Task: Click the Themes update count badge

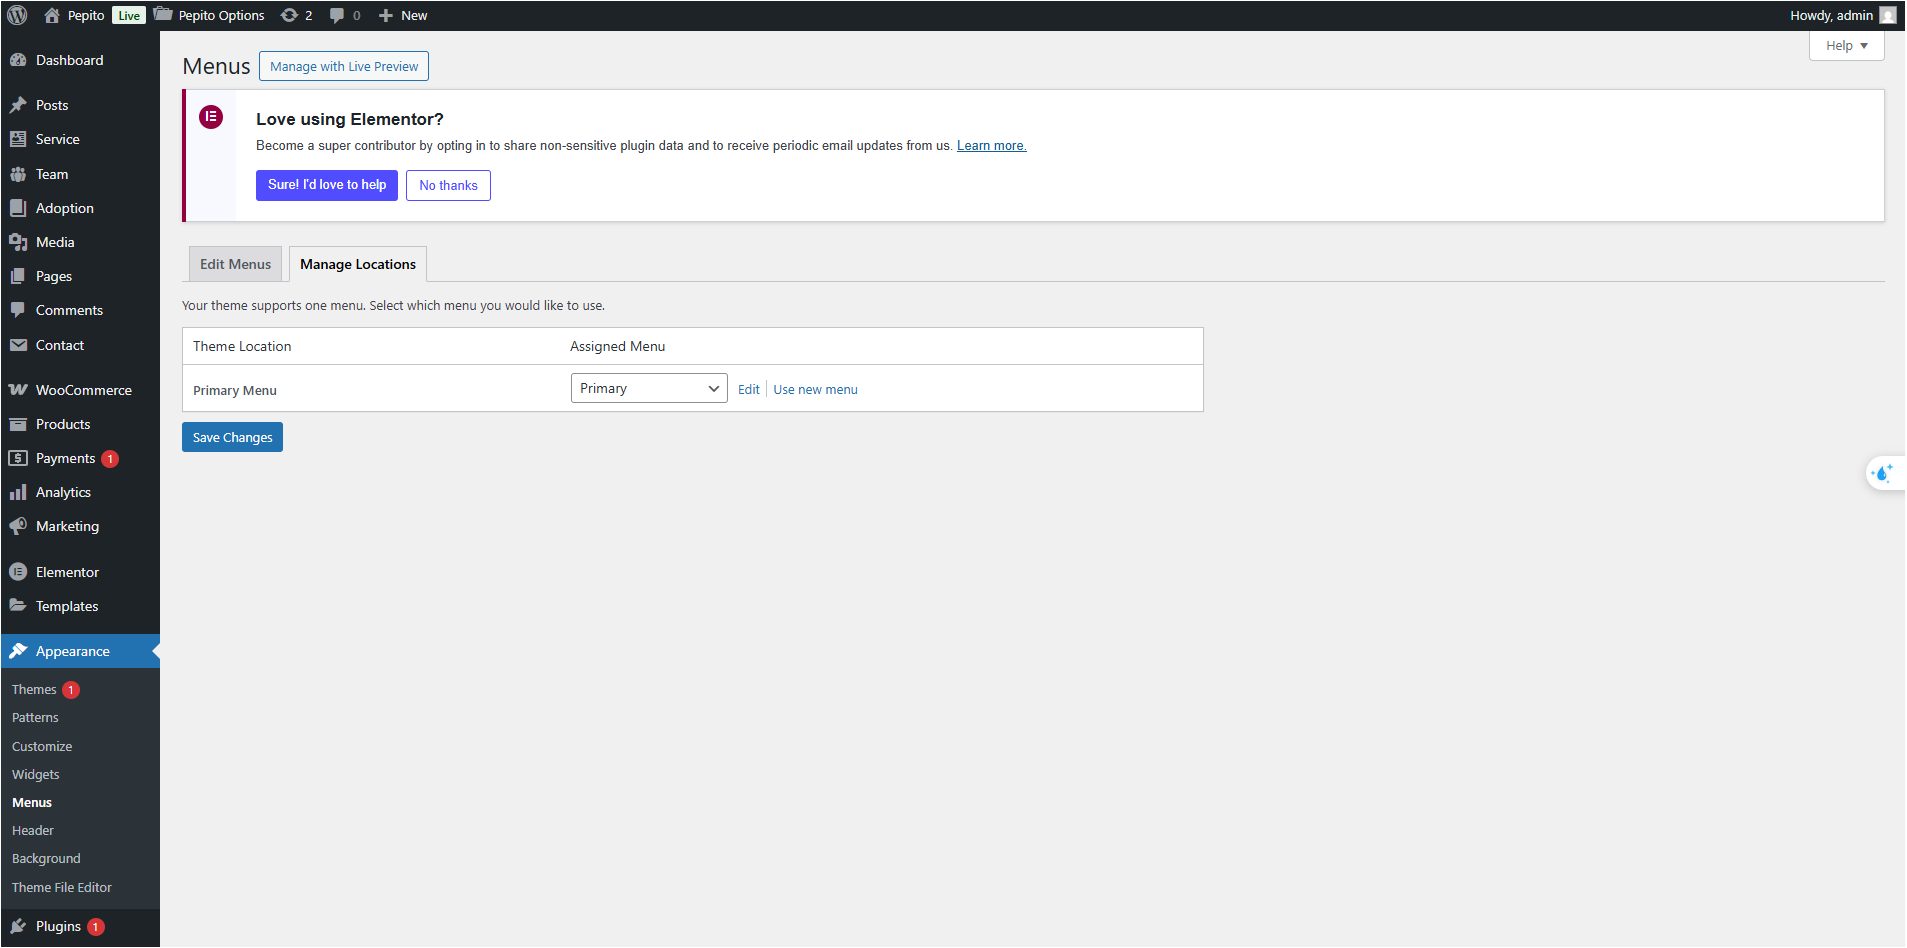Action: (71, 690)
